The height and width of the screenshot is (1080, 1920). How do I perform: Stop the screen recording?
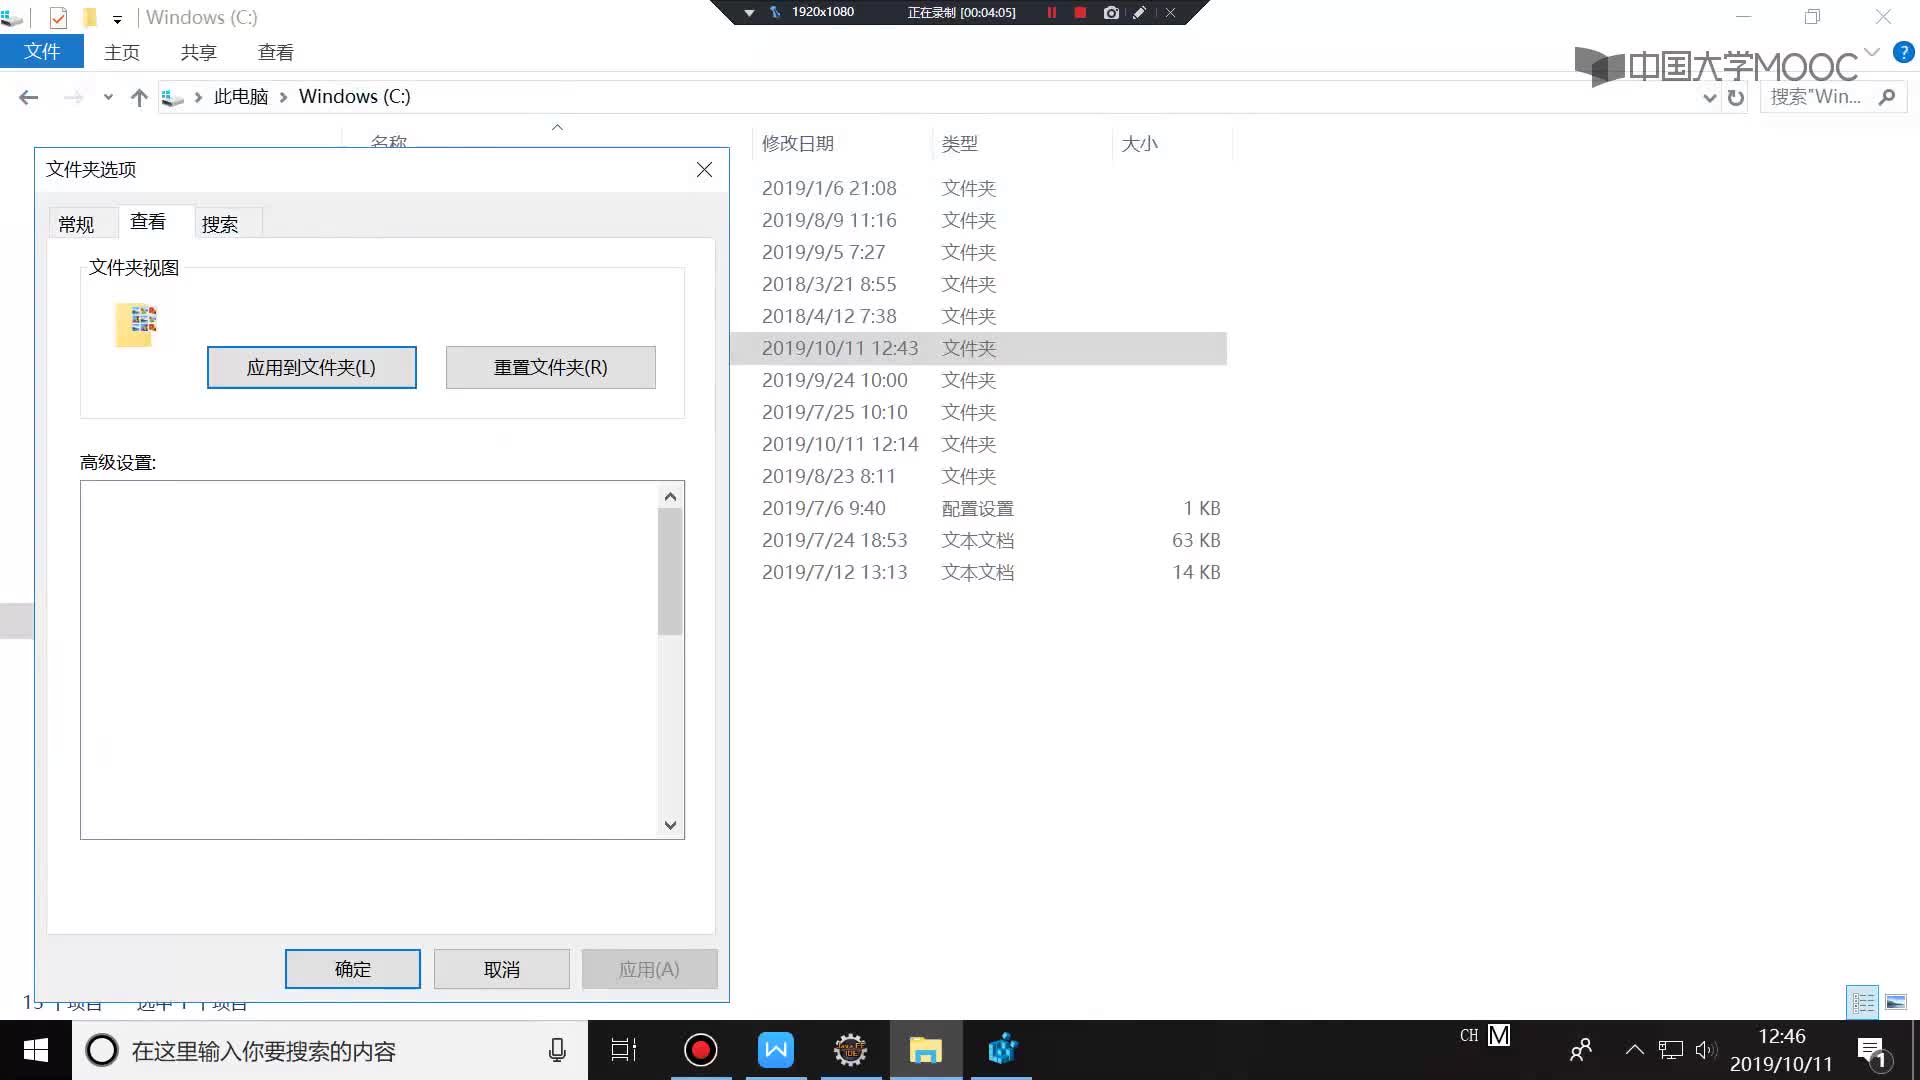coord(1080,13)
